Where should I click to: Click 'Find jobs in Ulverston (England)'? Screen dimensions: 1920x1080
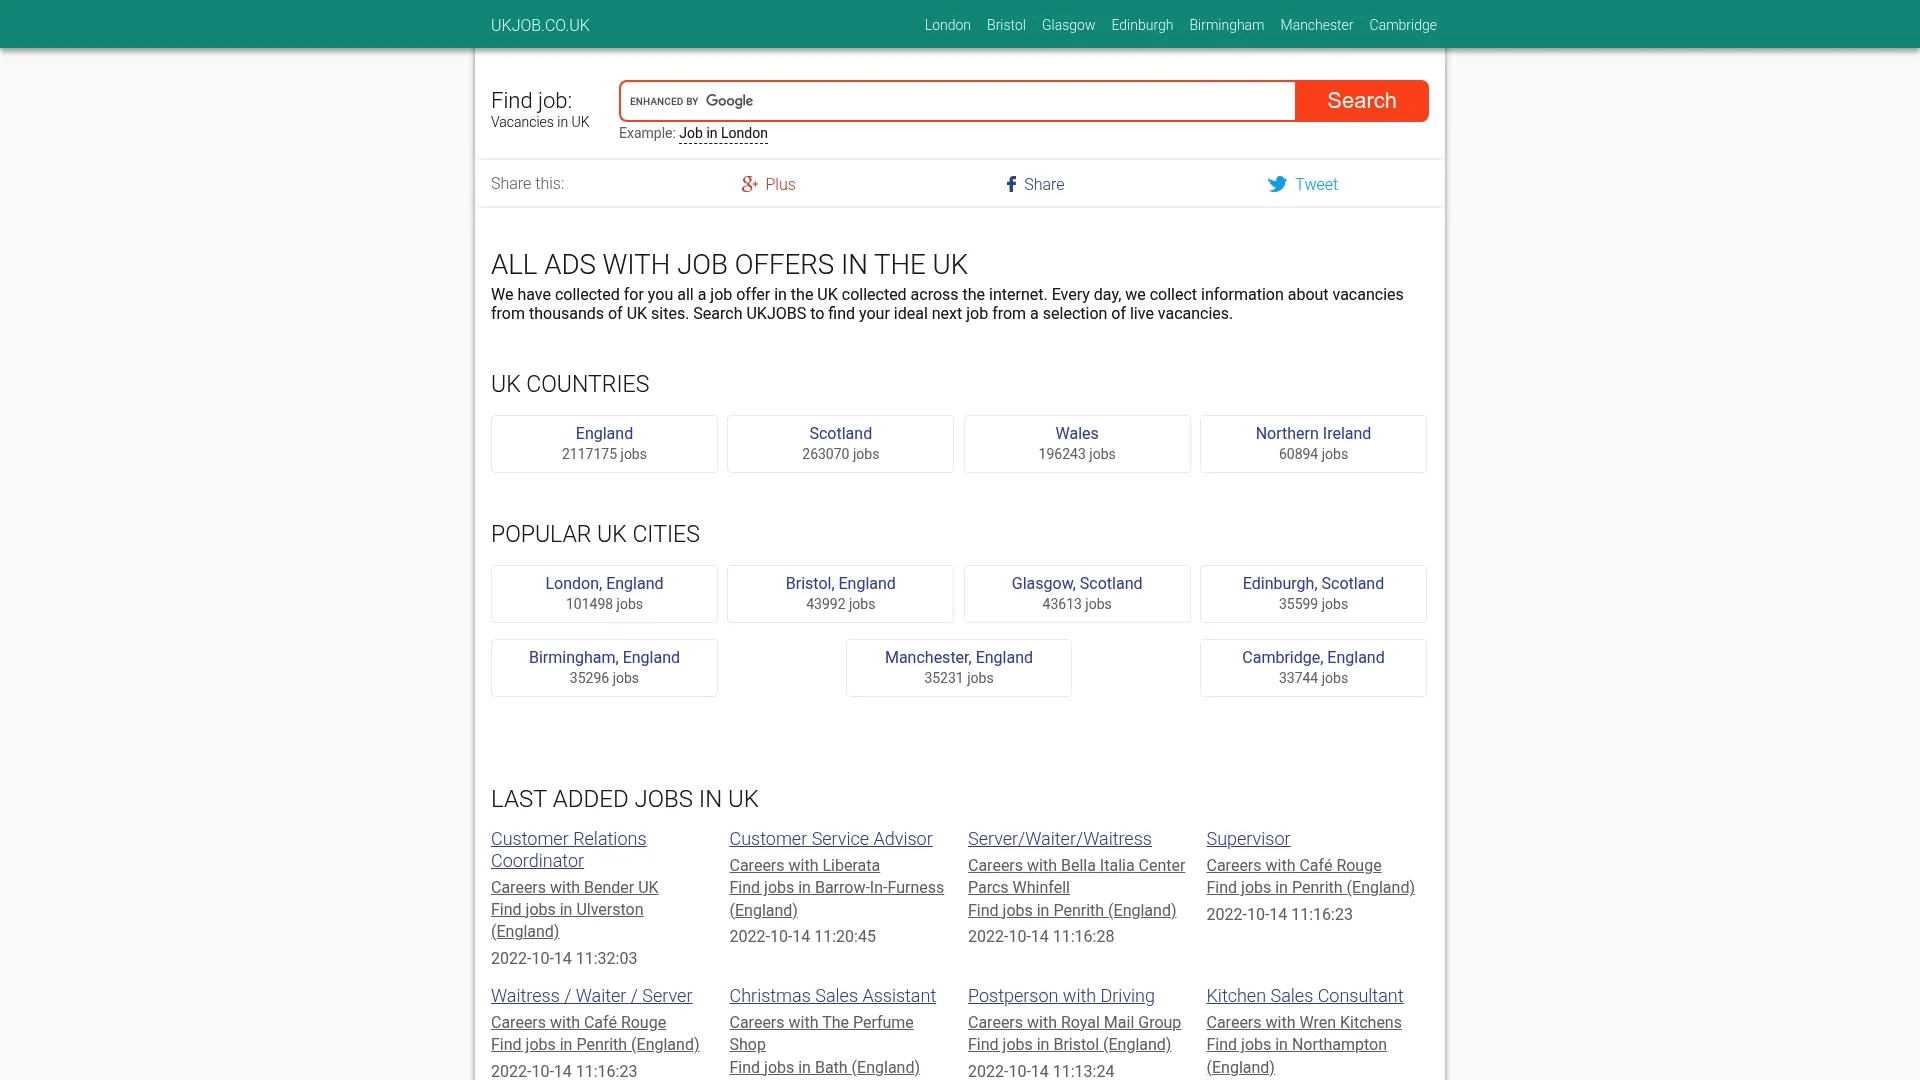pyautogui.click(x=567, y=921)
